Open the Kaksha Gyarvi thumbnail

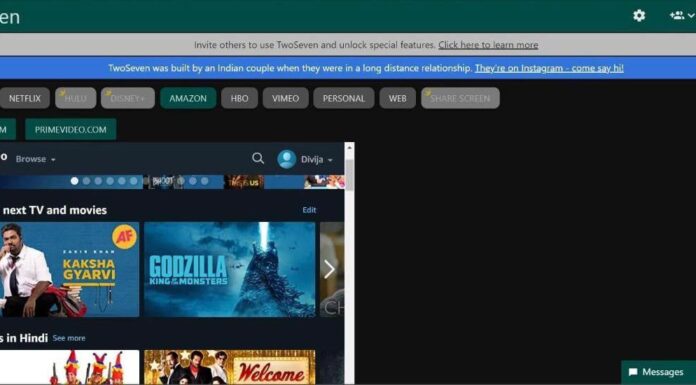pyautogui.click(x=69, y=270)
